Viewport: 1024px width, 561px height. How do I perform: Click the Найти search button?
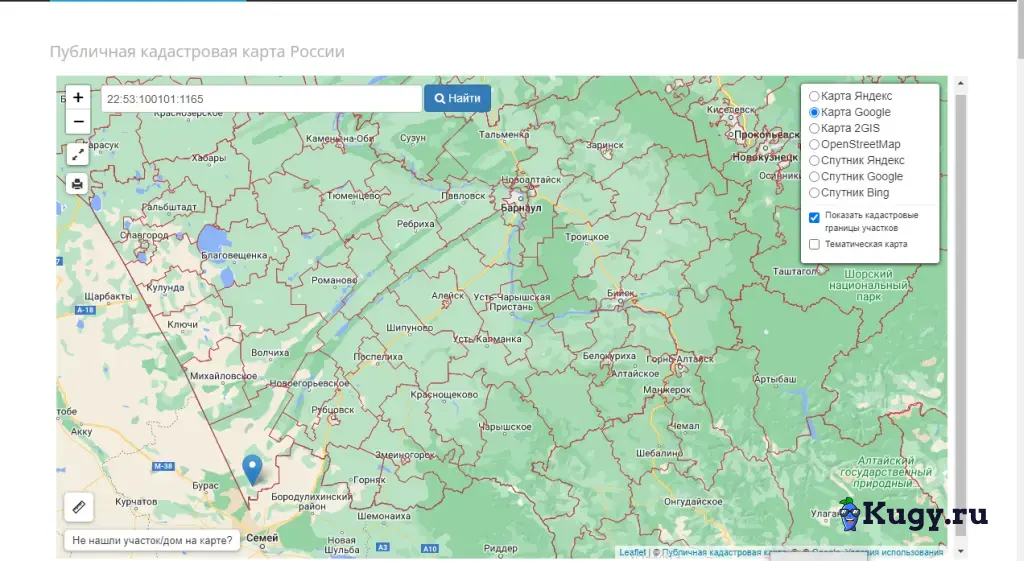(x=457, y=99)
